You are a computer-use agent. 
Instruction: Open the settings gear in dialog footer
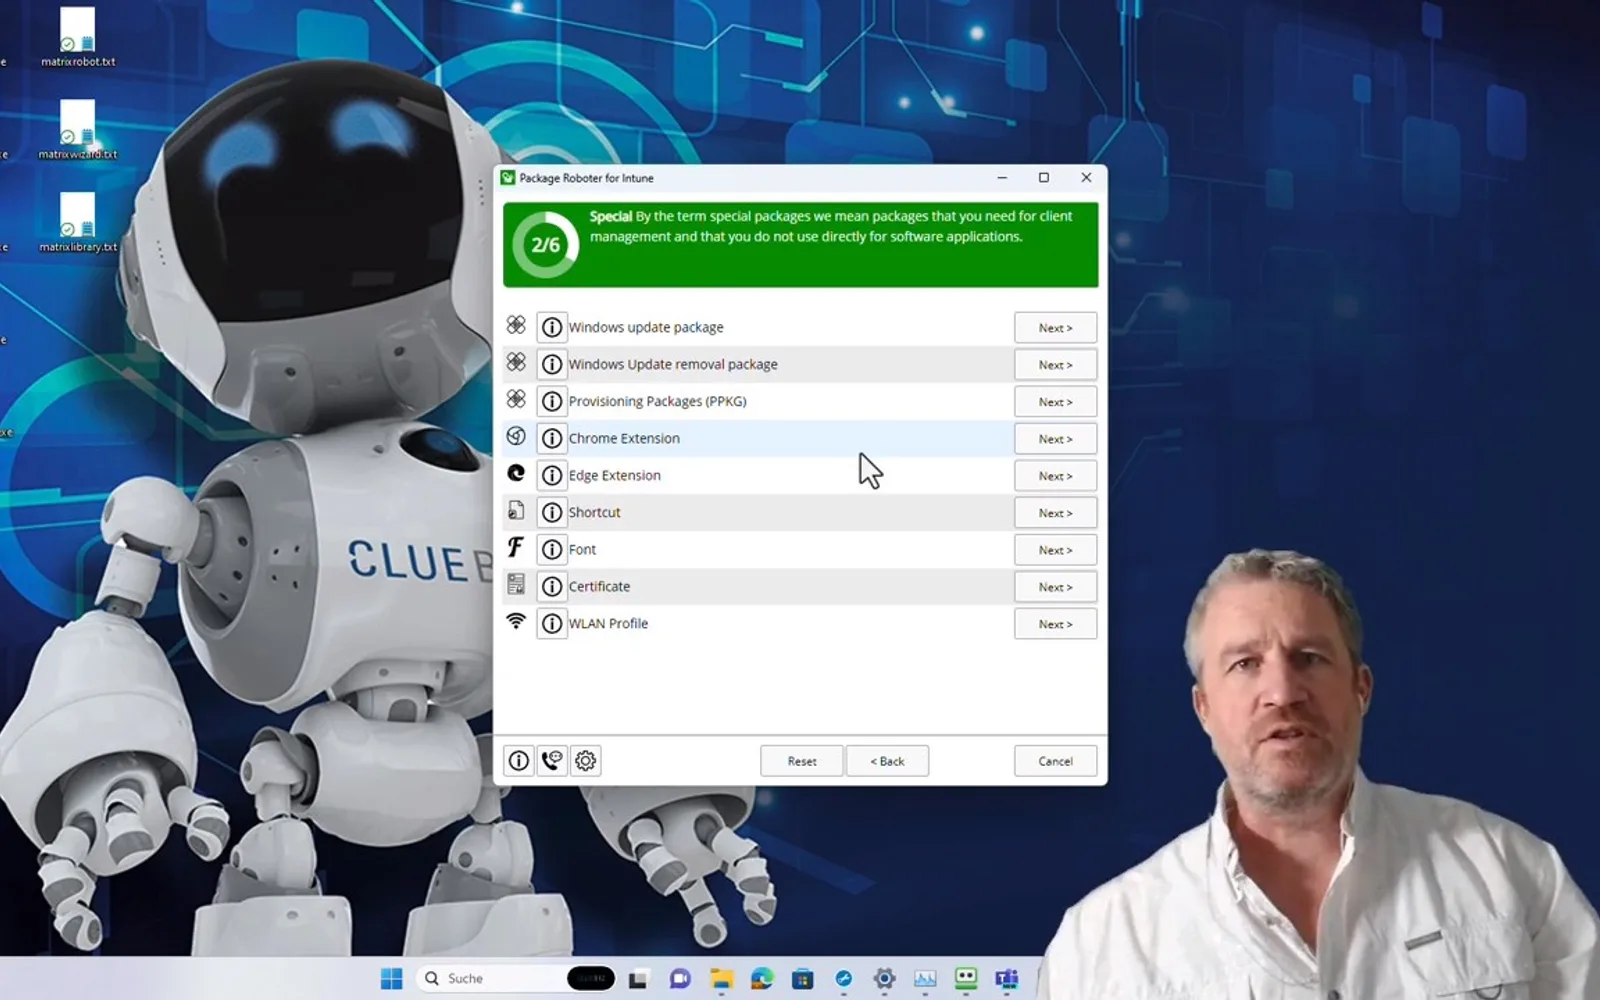[x=586, y=761]
